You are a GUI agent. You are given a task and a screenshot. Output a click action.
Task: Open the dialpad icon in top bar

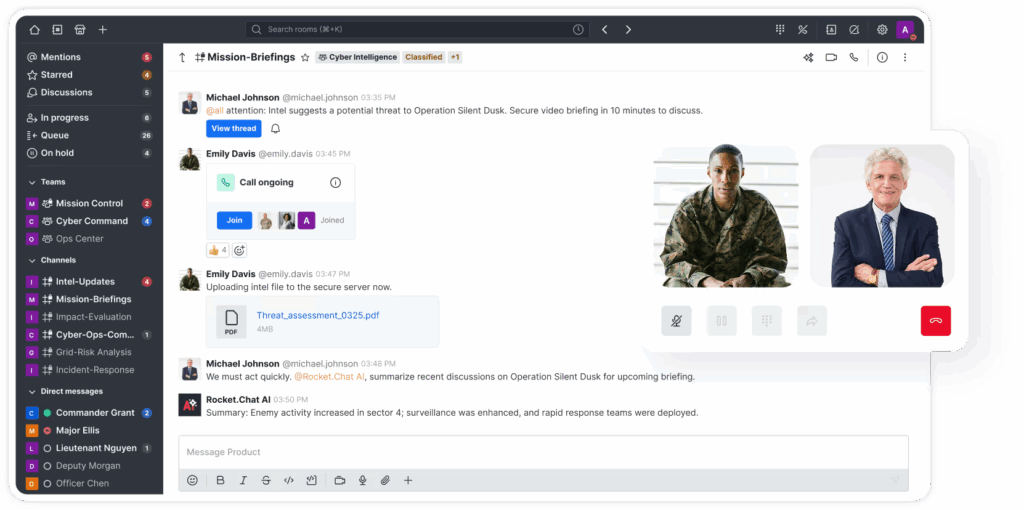[780, 29]
